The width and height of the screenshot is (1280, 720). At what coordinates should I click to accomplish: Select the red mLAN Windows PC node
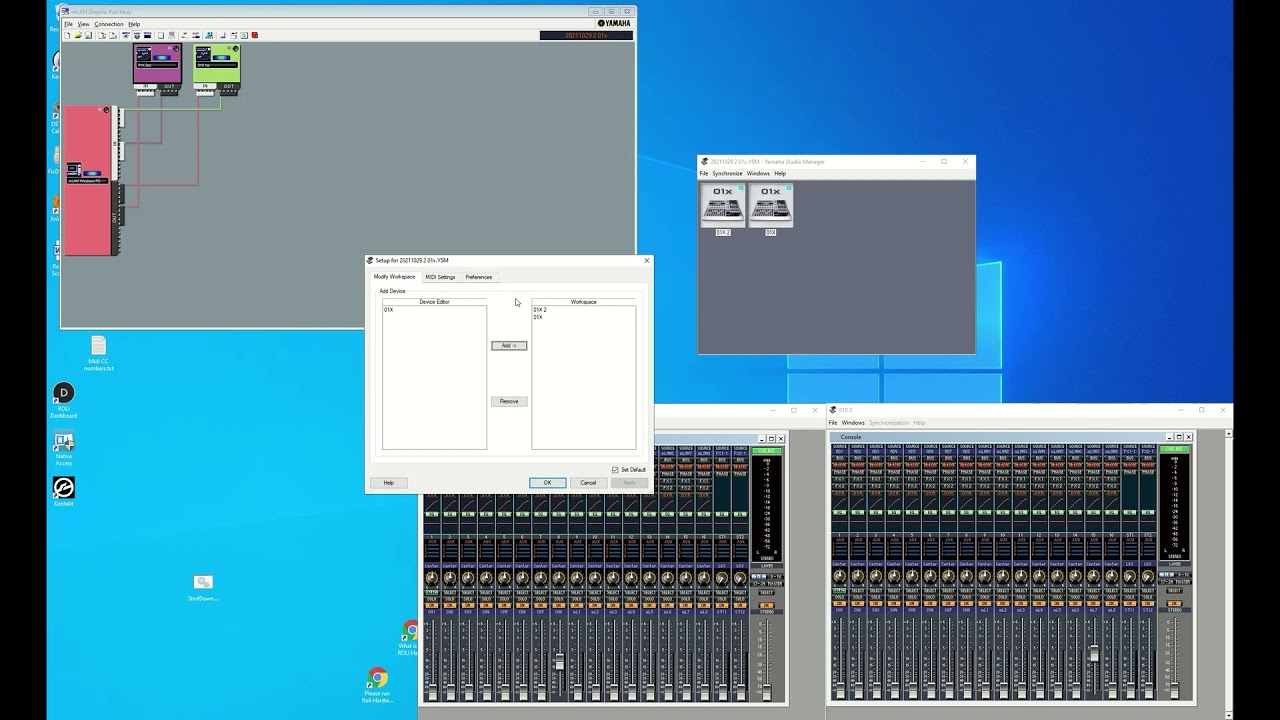(88, 180)
